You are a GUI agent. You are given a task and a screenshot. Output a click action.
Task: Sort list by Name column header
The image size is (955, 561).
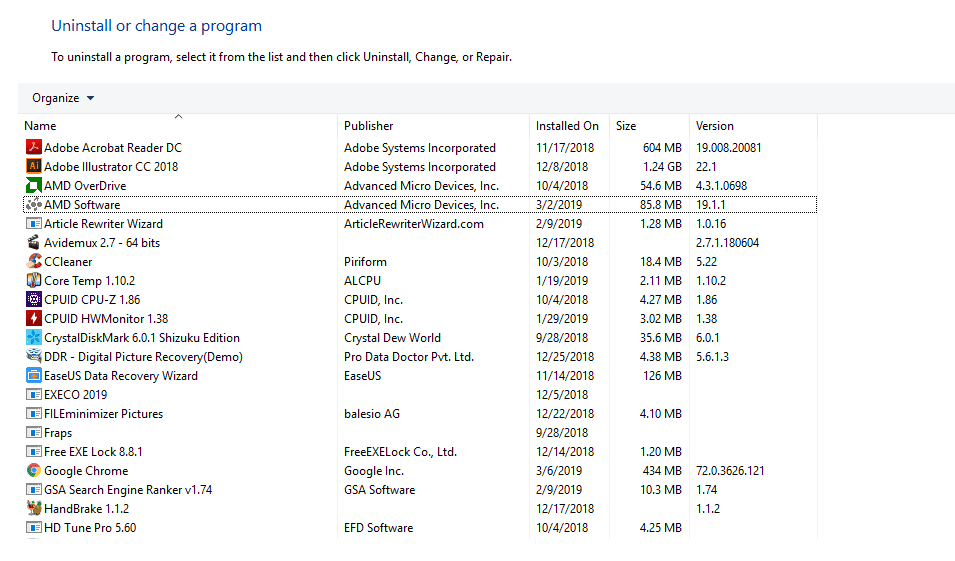40,126
